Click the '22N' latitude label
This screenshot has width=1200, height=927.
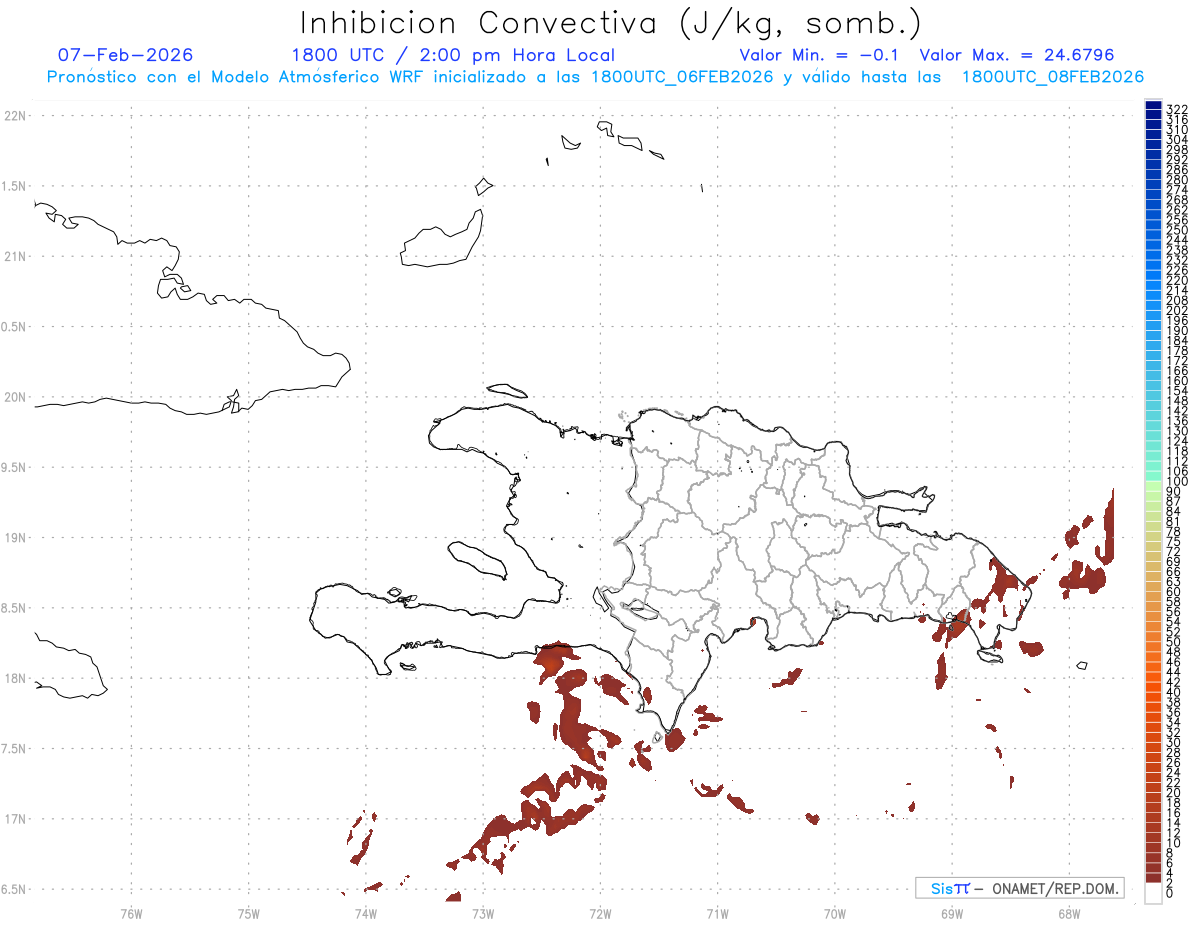click(x=15, y=115)
